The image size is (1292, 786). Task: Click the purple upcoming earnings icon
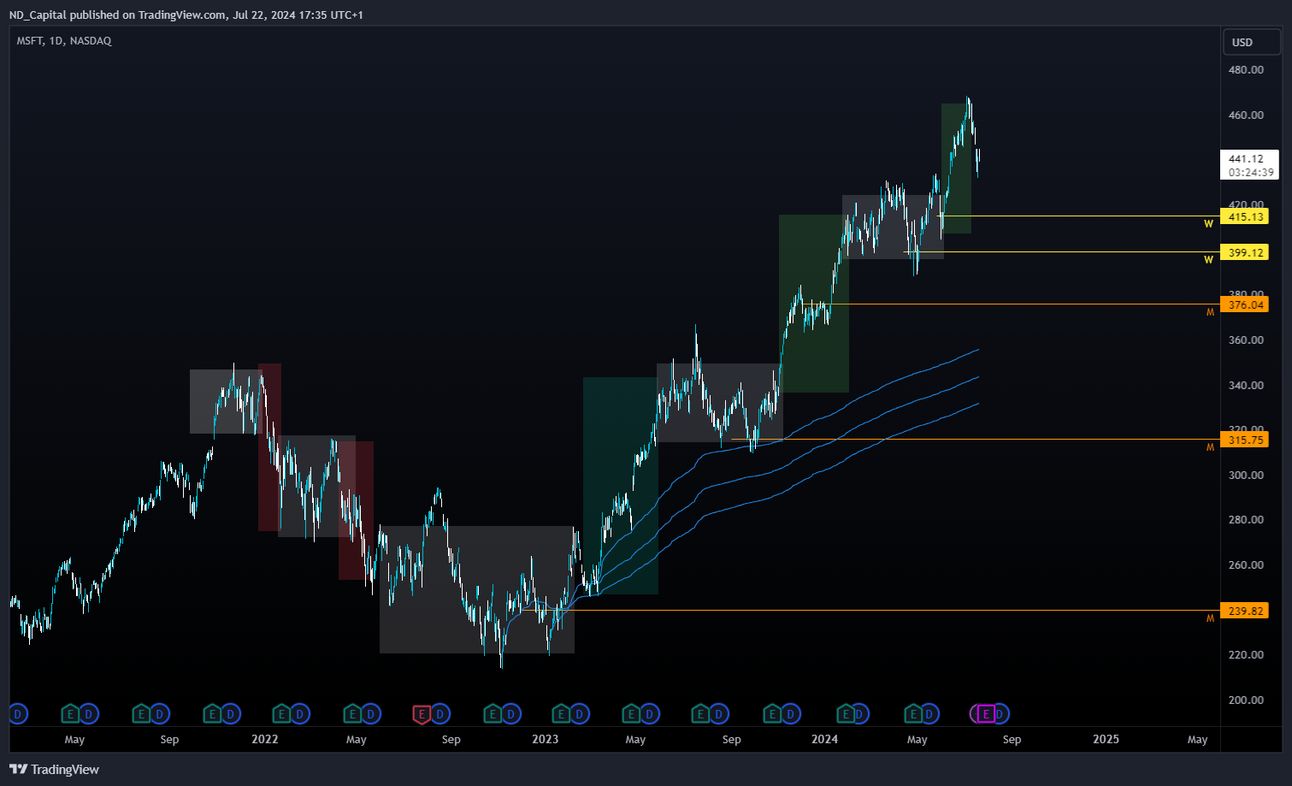987,713
